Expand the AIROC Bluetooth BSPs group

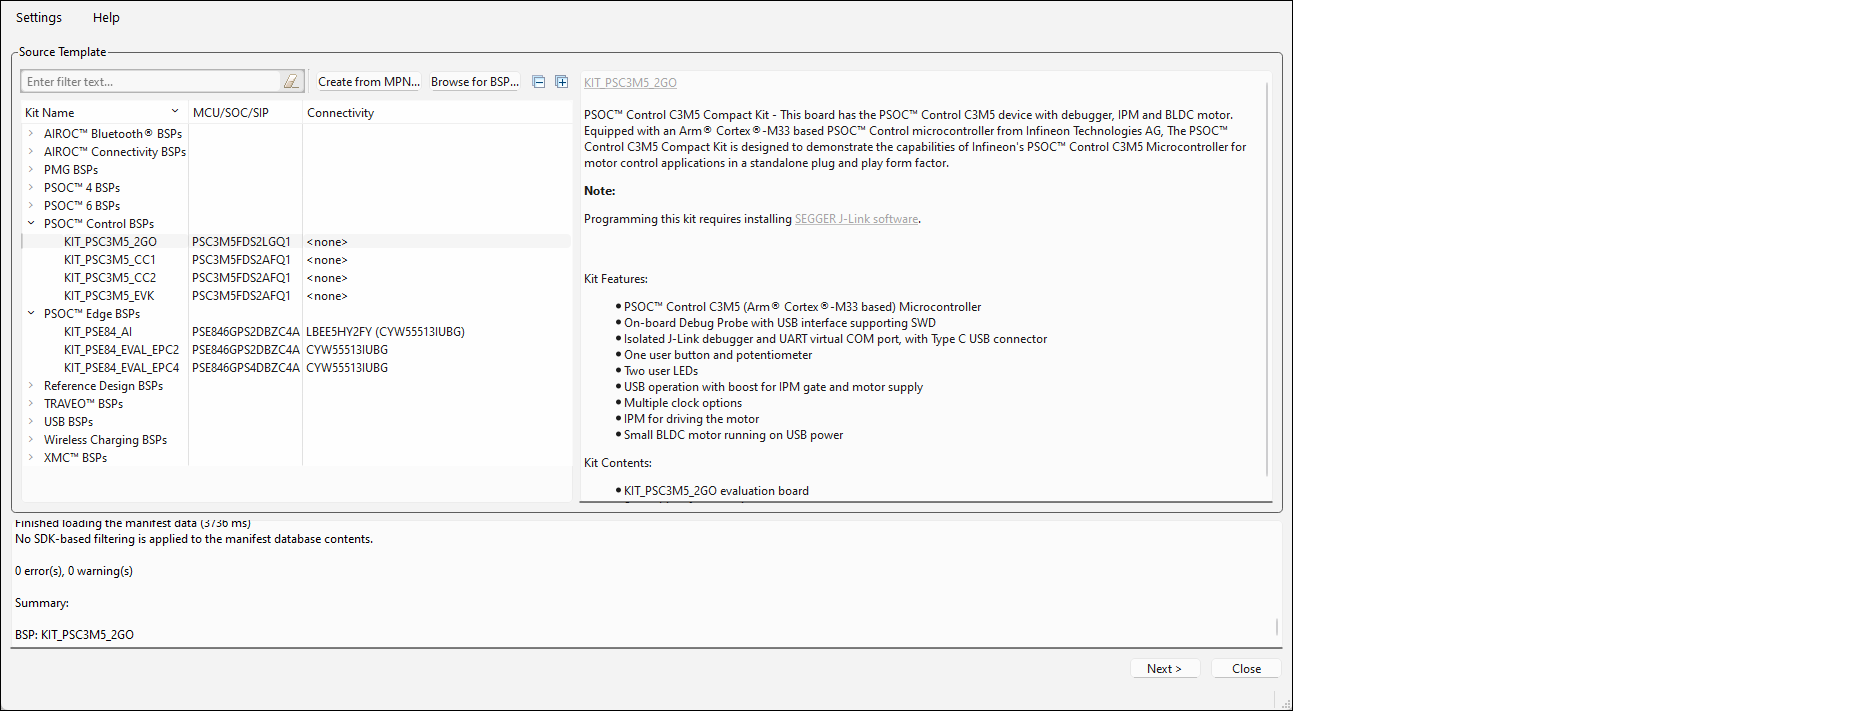tap(31, 133)
